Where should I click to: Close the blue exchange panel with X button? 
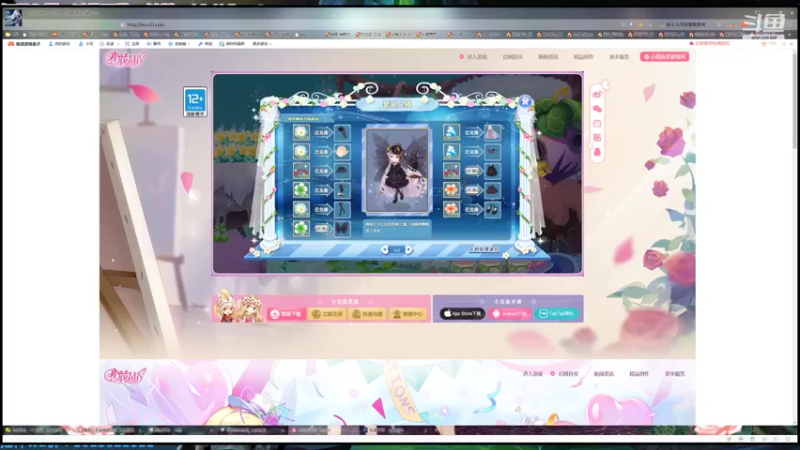(525, 101)
